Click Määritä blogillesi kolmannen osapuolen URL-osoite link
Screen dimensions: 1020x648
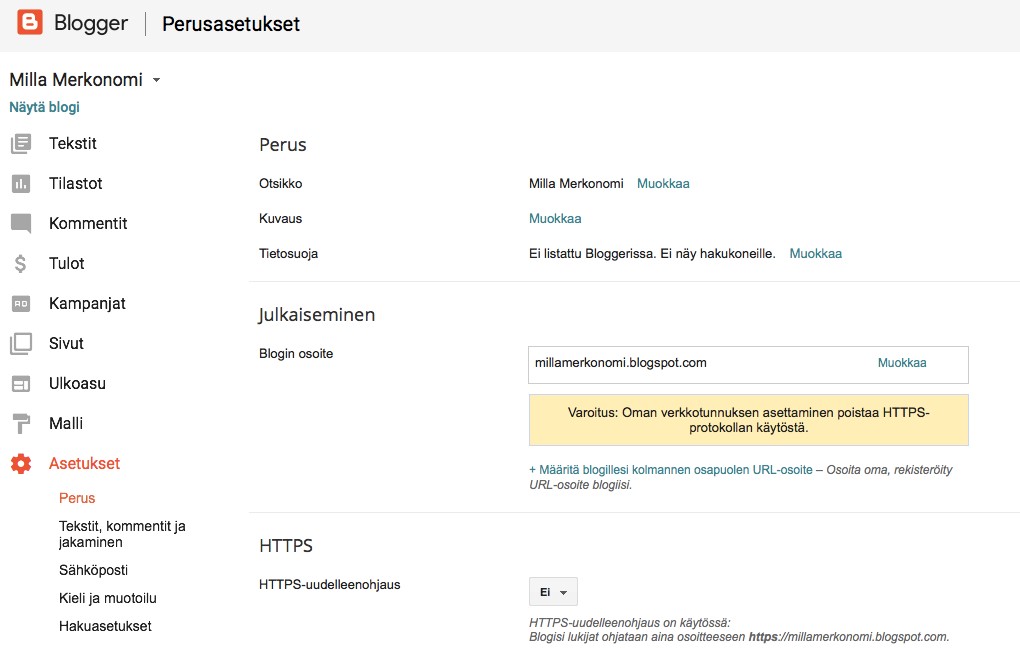pos(671,470)
